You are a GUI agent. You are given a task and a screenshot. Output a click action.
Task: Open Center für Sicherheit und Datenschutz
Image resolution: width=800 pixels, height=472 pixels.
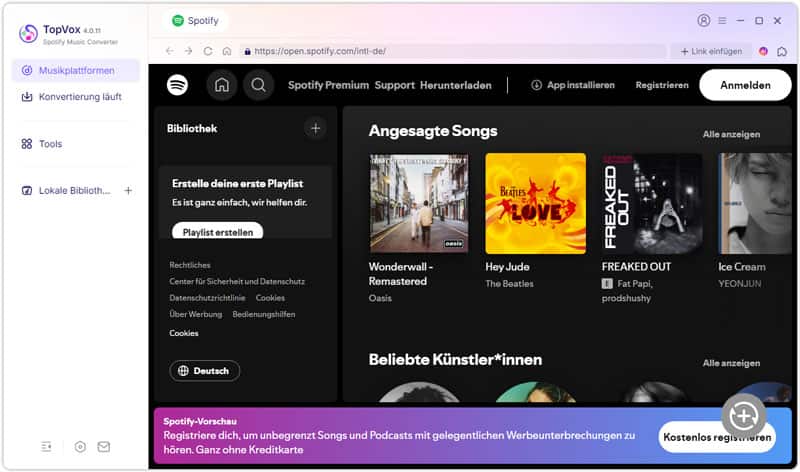(237, 281)
